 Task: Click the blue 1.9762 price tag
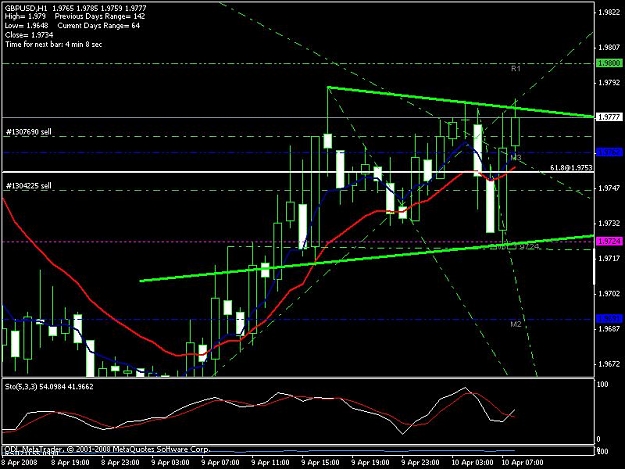pos(609,152)
